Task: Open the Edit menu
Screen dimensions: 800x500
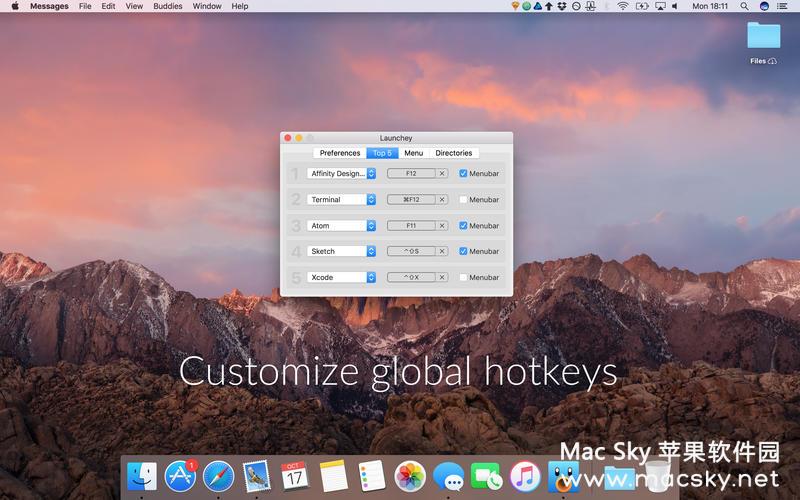Action: pyautogui.click(x=108, y=6)
